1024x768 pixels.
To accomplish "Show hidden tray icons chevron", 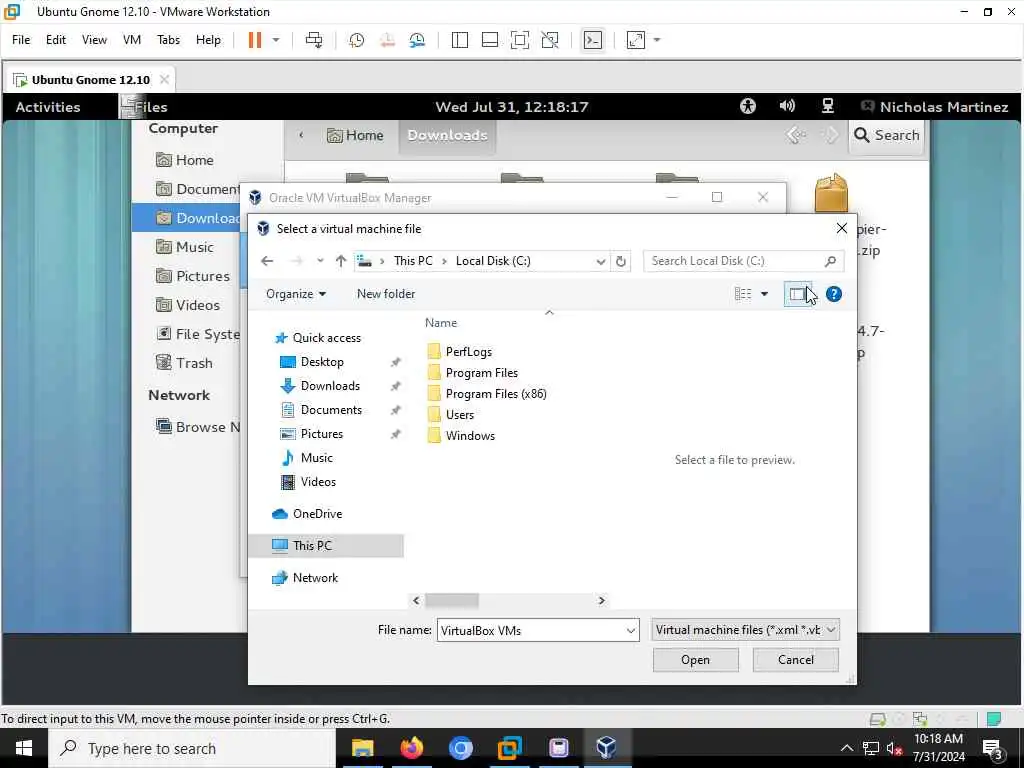I will click(x=846, y=748).
